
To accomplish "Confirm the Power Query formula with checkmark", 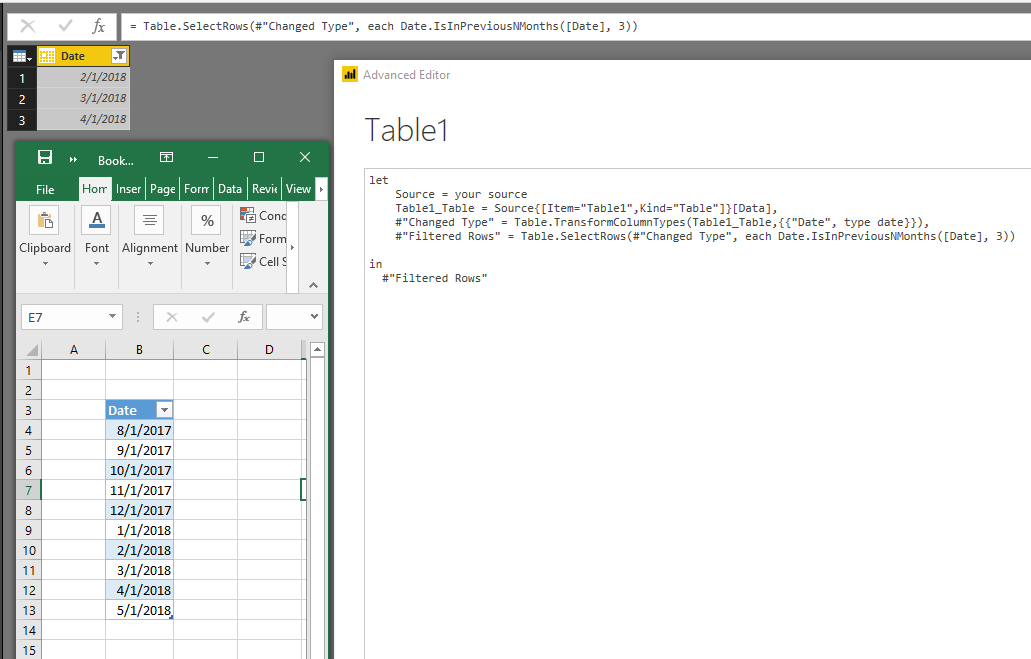I will click(x=64, y=26).
